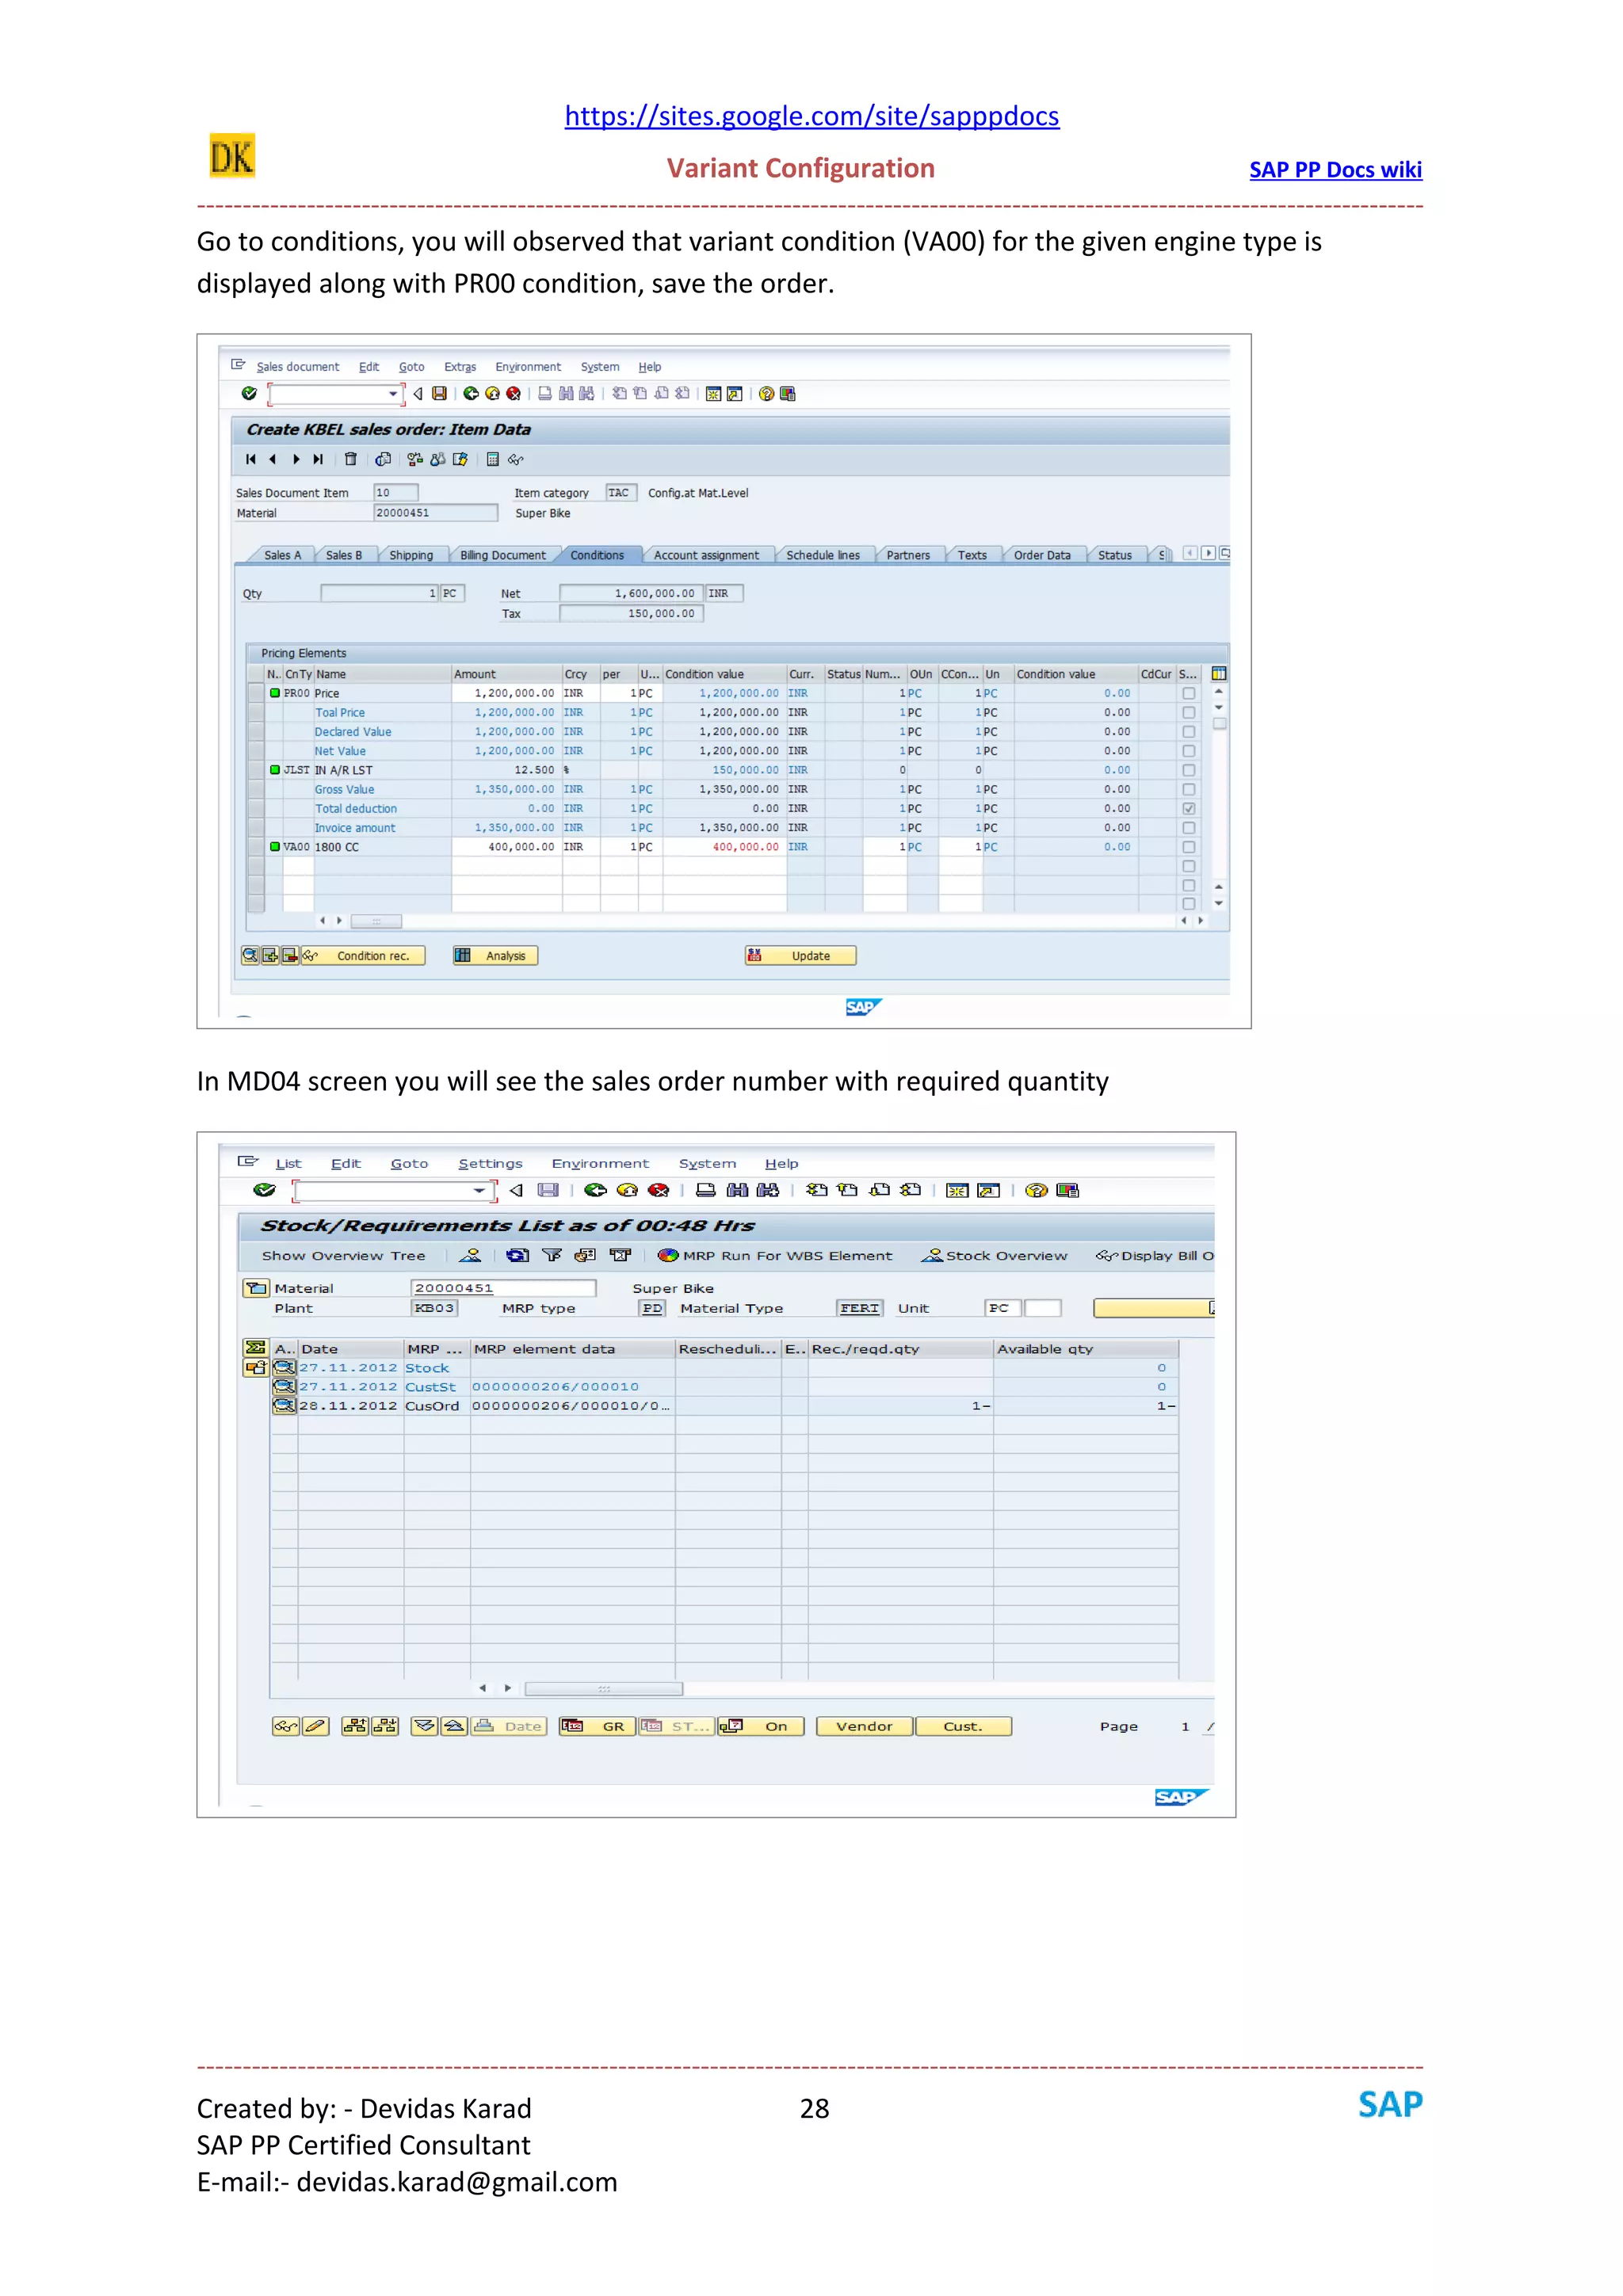Click the Analysis button

pos(496,956)
